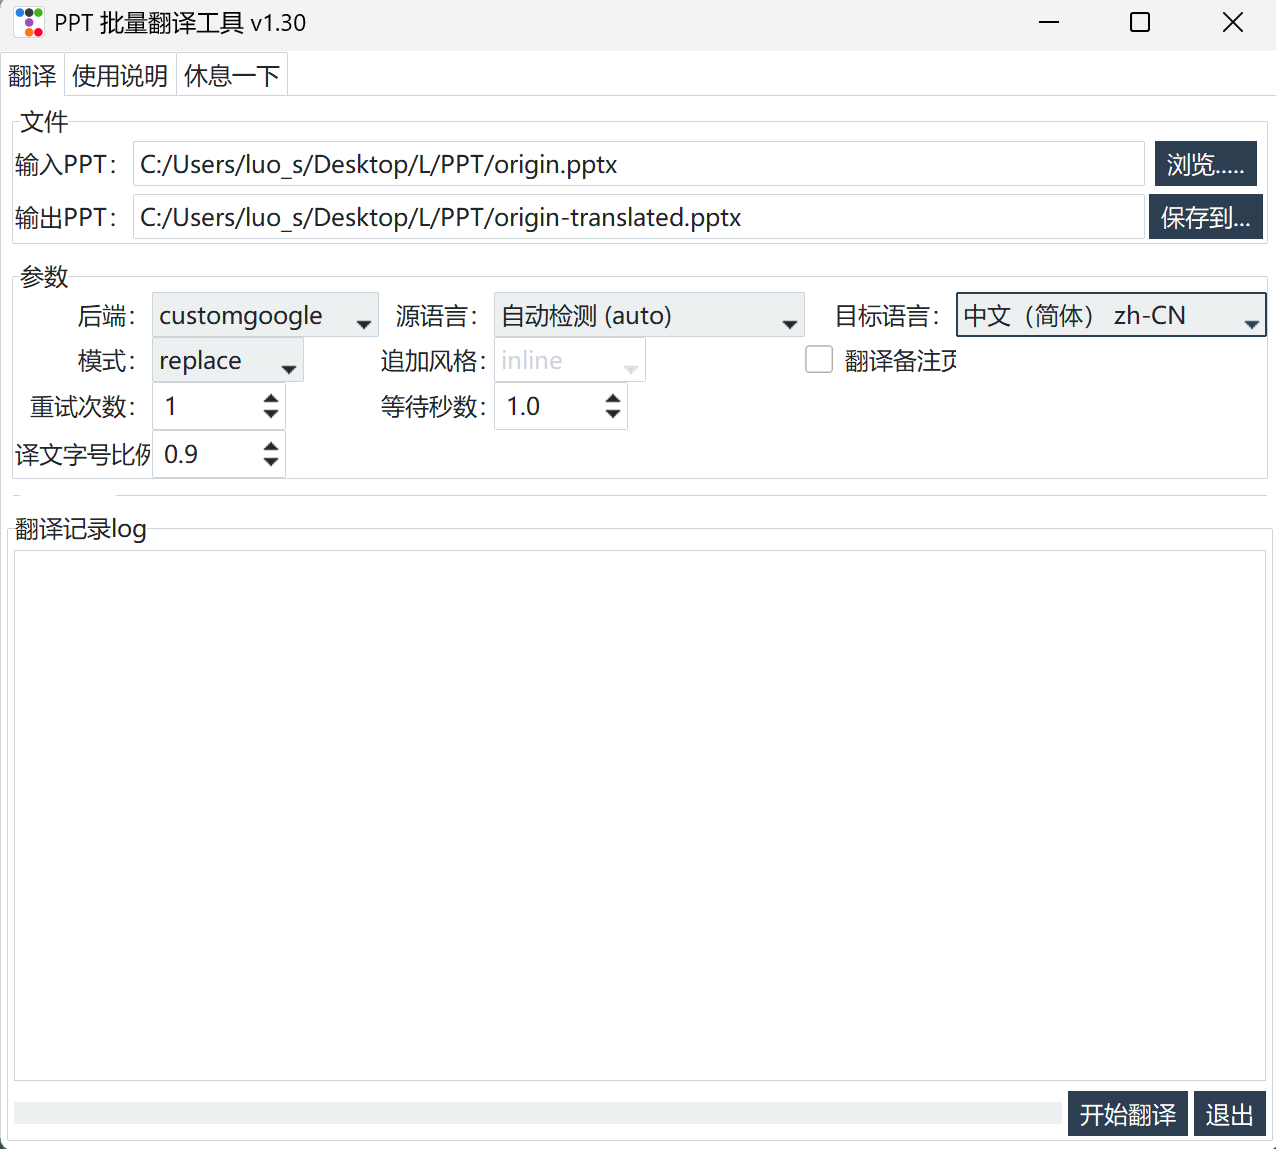Switch to the 使用说明 tab
Viewport: 1276px width, 1149px height.
pyautogui.click(x=120, y=76)
